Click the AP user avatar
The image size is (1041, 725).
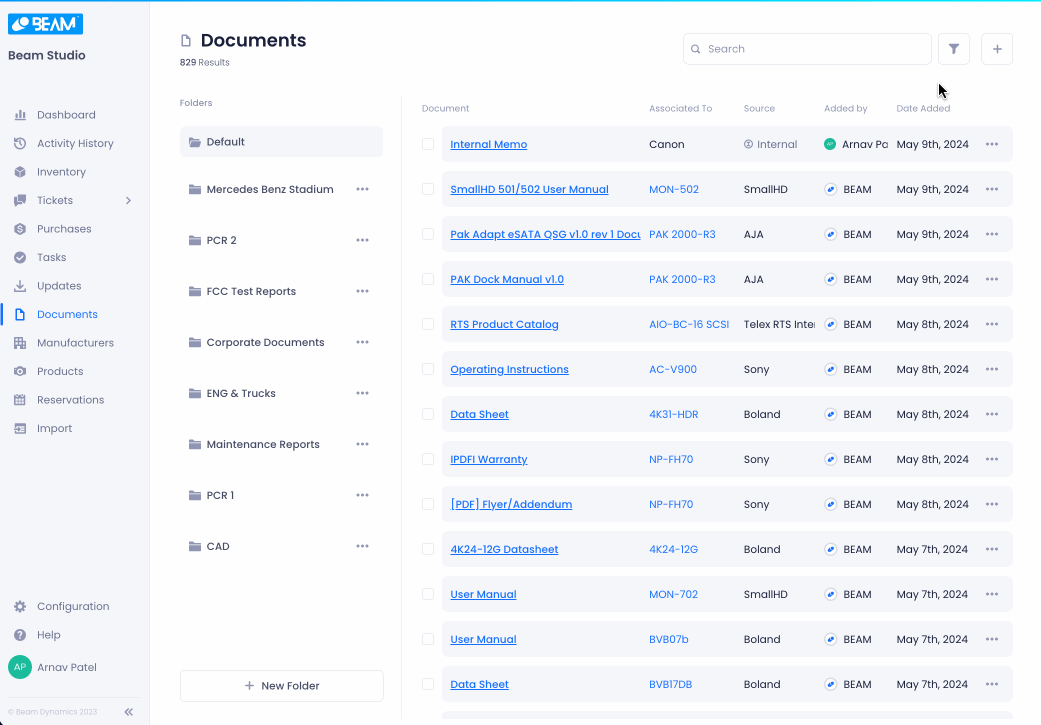point(20,667)
